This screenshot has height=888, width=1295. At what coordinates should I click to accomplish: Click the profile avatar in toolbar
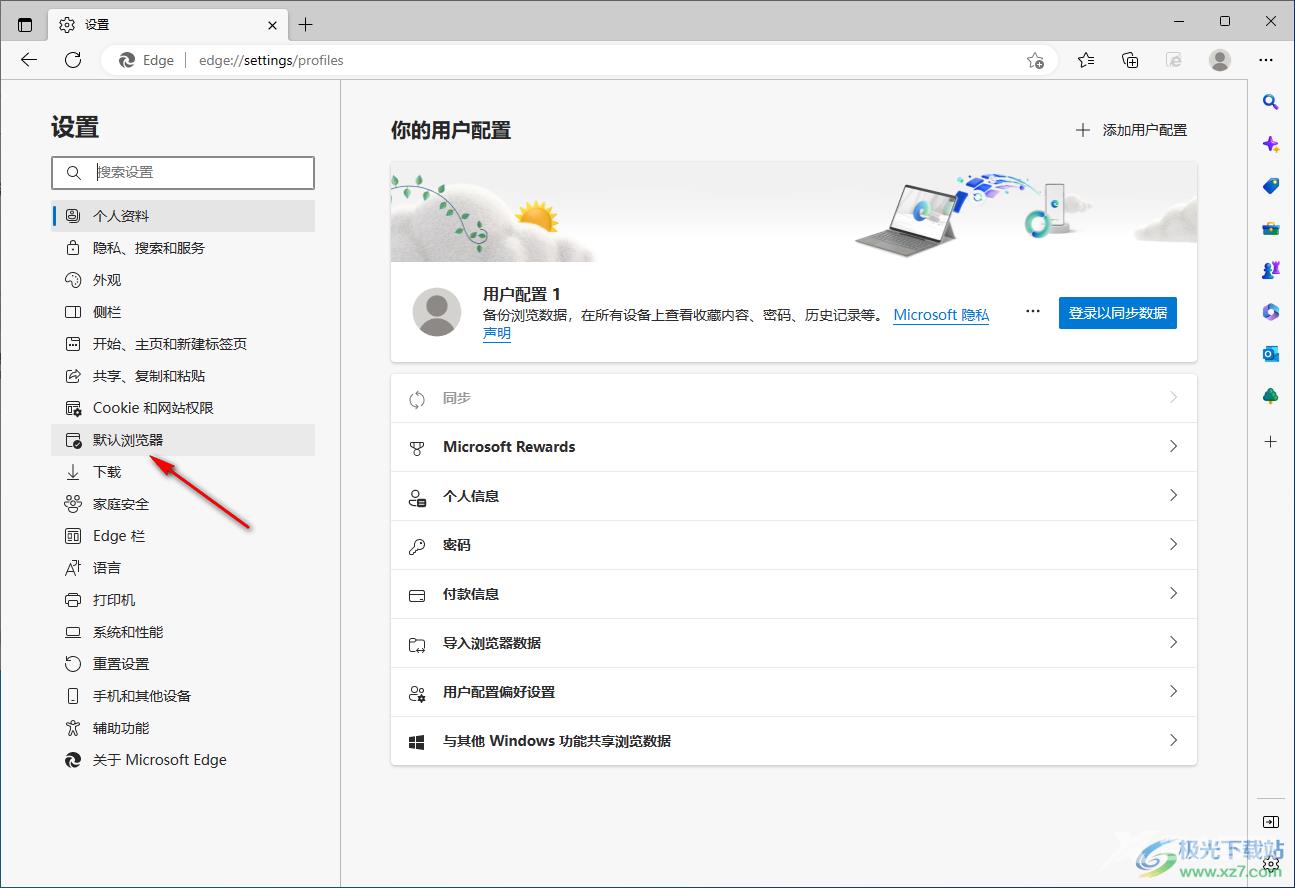1220,60
